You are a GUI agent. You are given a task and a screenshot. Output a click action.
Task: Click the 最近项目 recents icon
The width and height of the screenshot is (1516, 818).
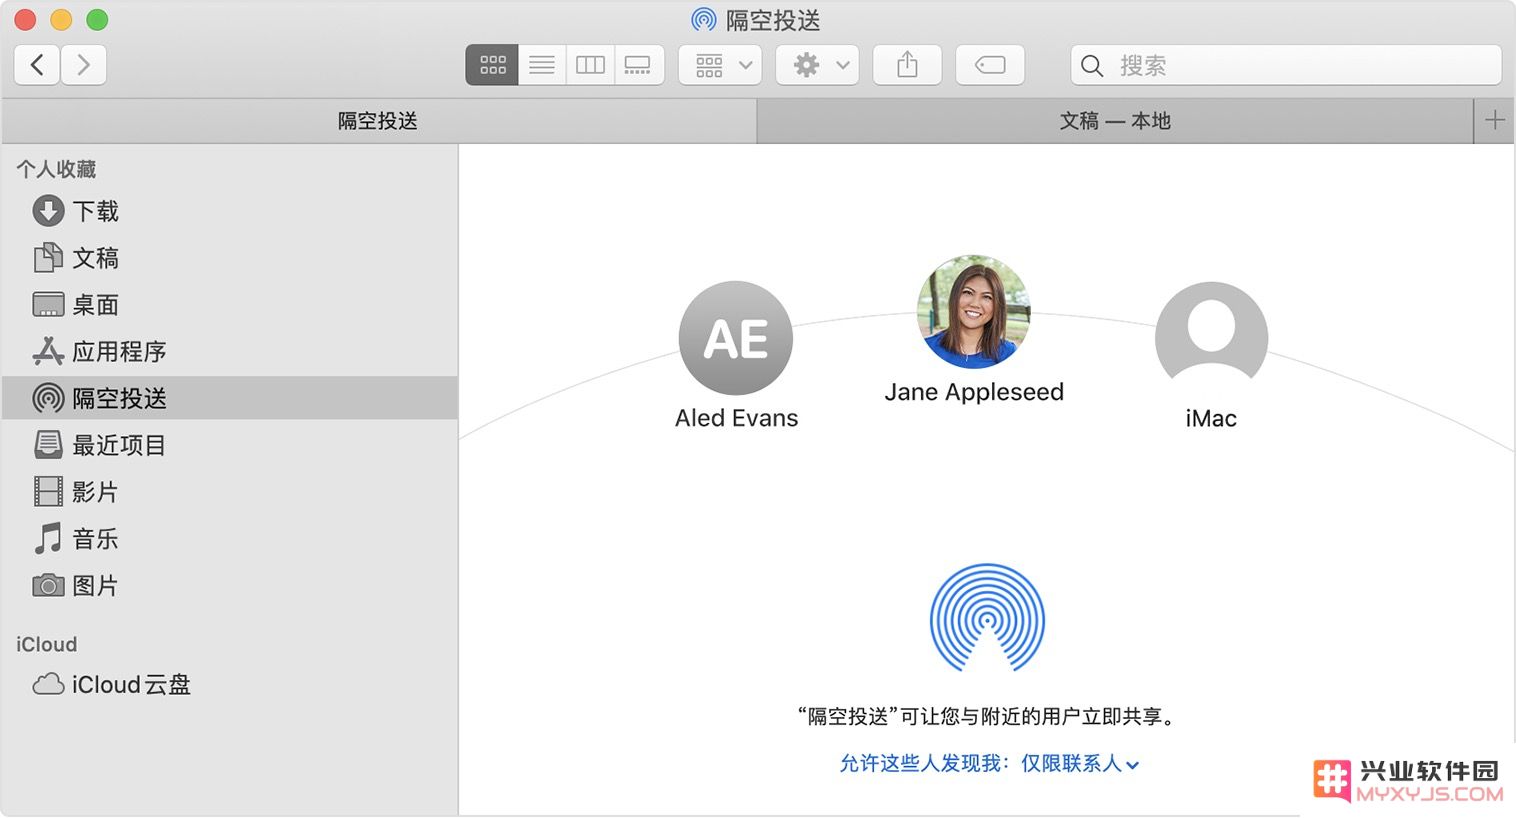click(x=48, y=444)
